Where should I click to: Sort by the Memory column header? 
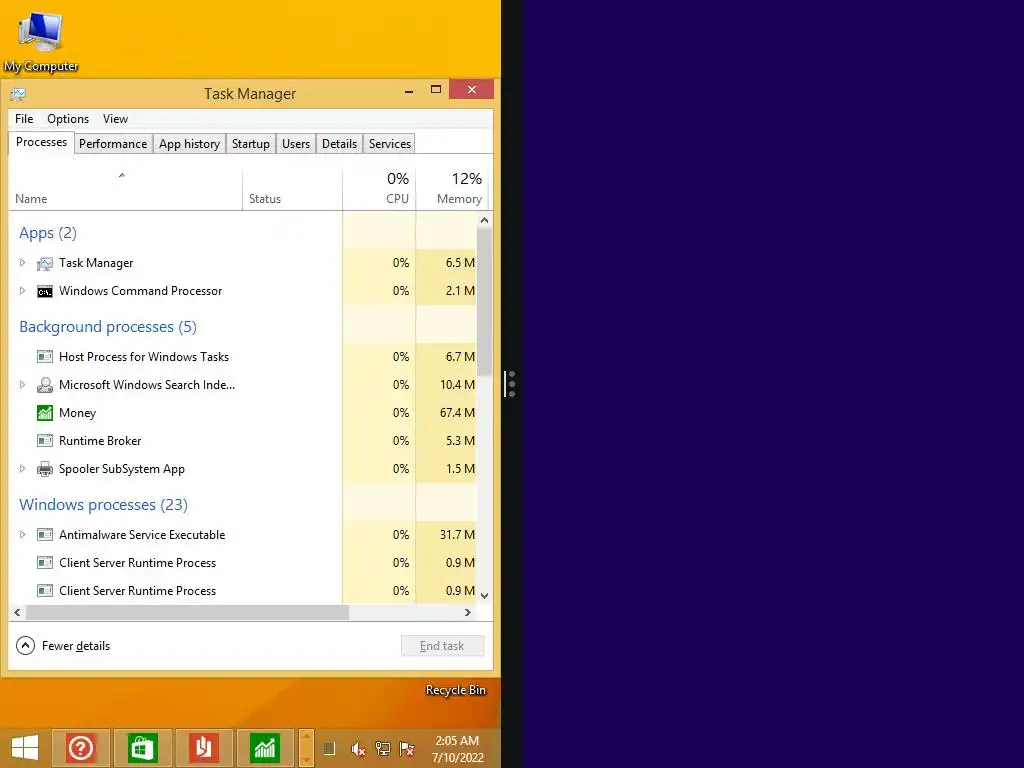[x=452, y=188]
